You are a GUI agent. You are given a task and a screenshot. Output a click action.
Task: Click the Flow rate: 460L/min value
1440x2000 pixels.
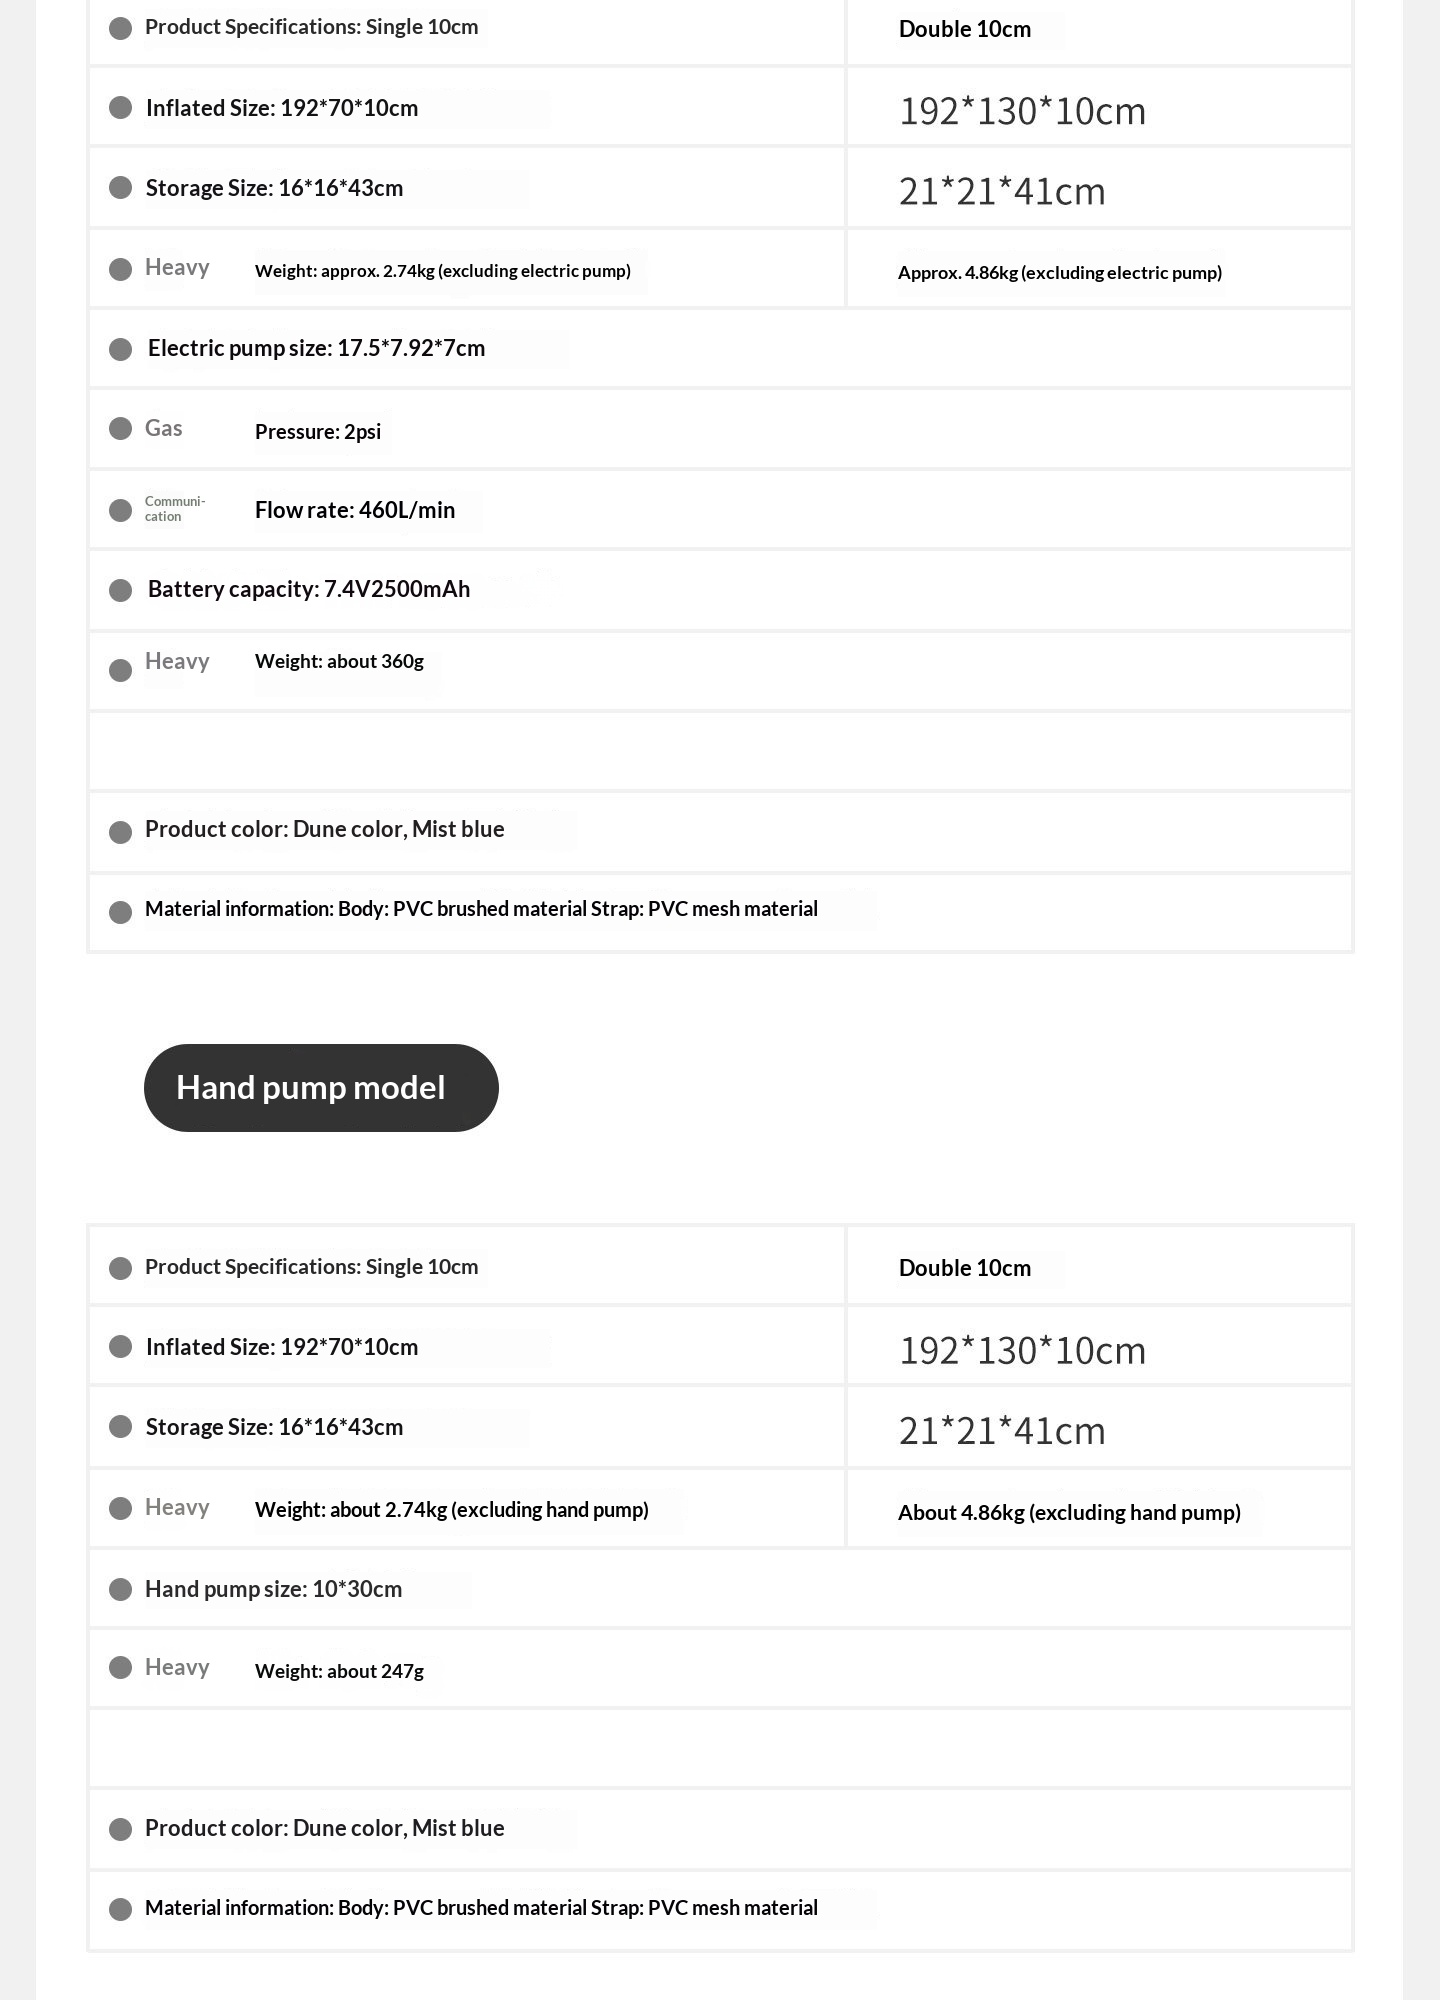coord(355,510)
